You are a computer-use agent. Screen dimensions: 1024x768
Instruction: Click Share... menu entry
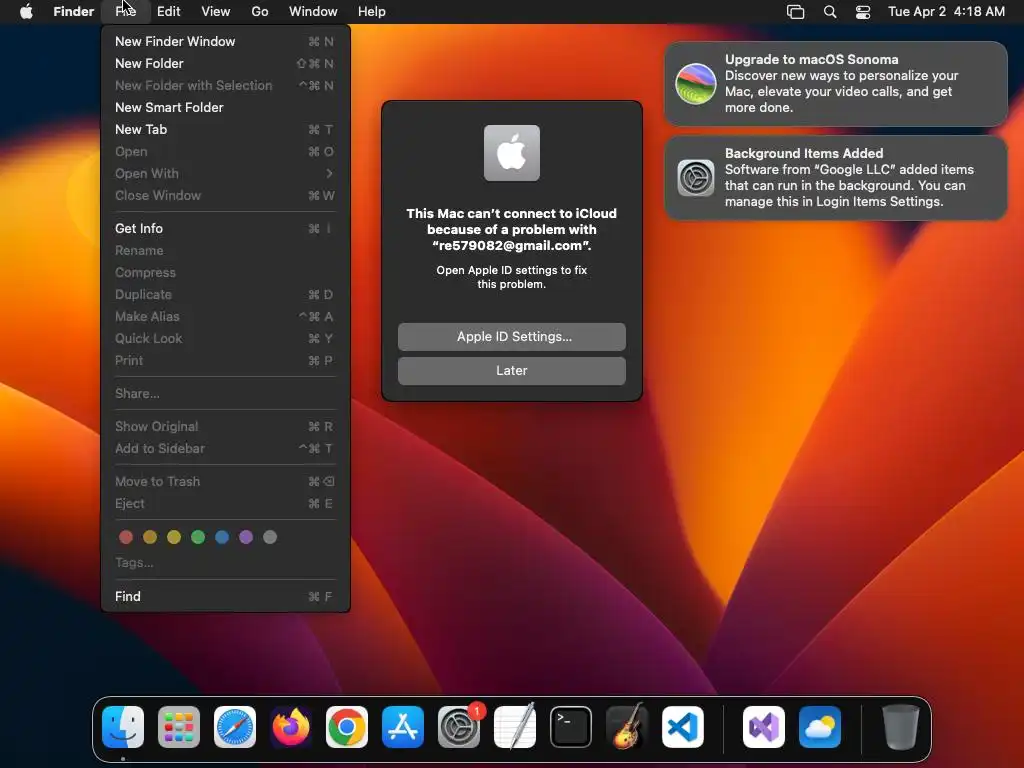(x=225, y=393)
